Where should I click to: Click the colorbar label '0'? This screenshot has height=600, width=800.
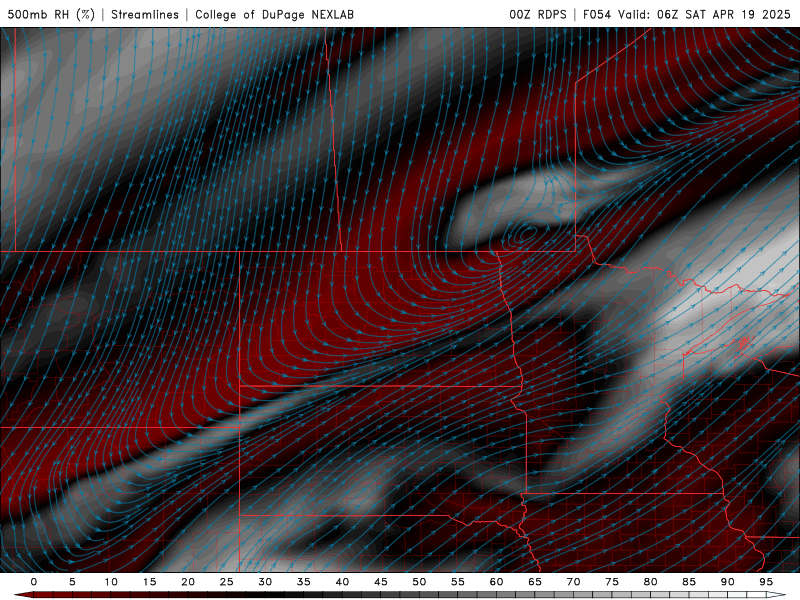point(34,582)
